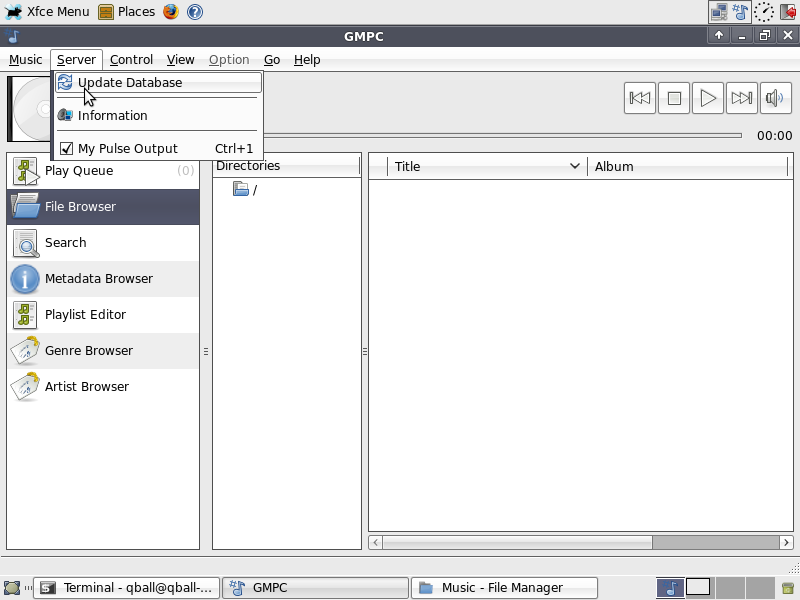Open the View menu

click(x=180, y=60)
